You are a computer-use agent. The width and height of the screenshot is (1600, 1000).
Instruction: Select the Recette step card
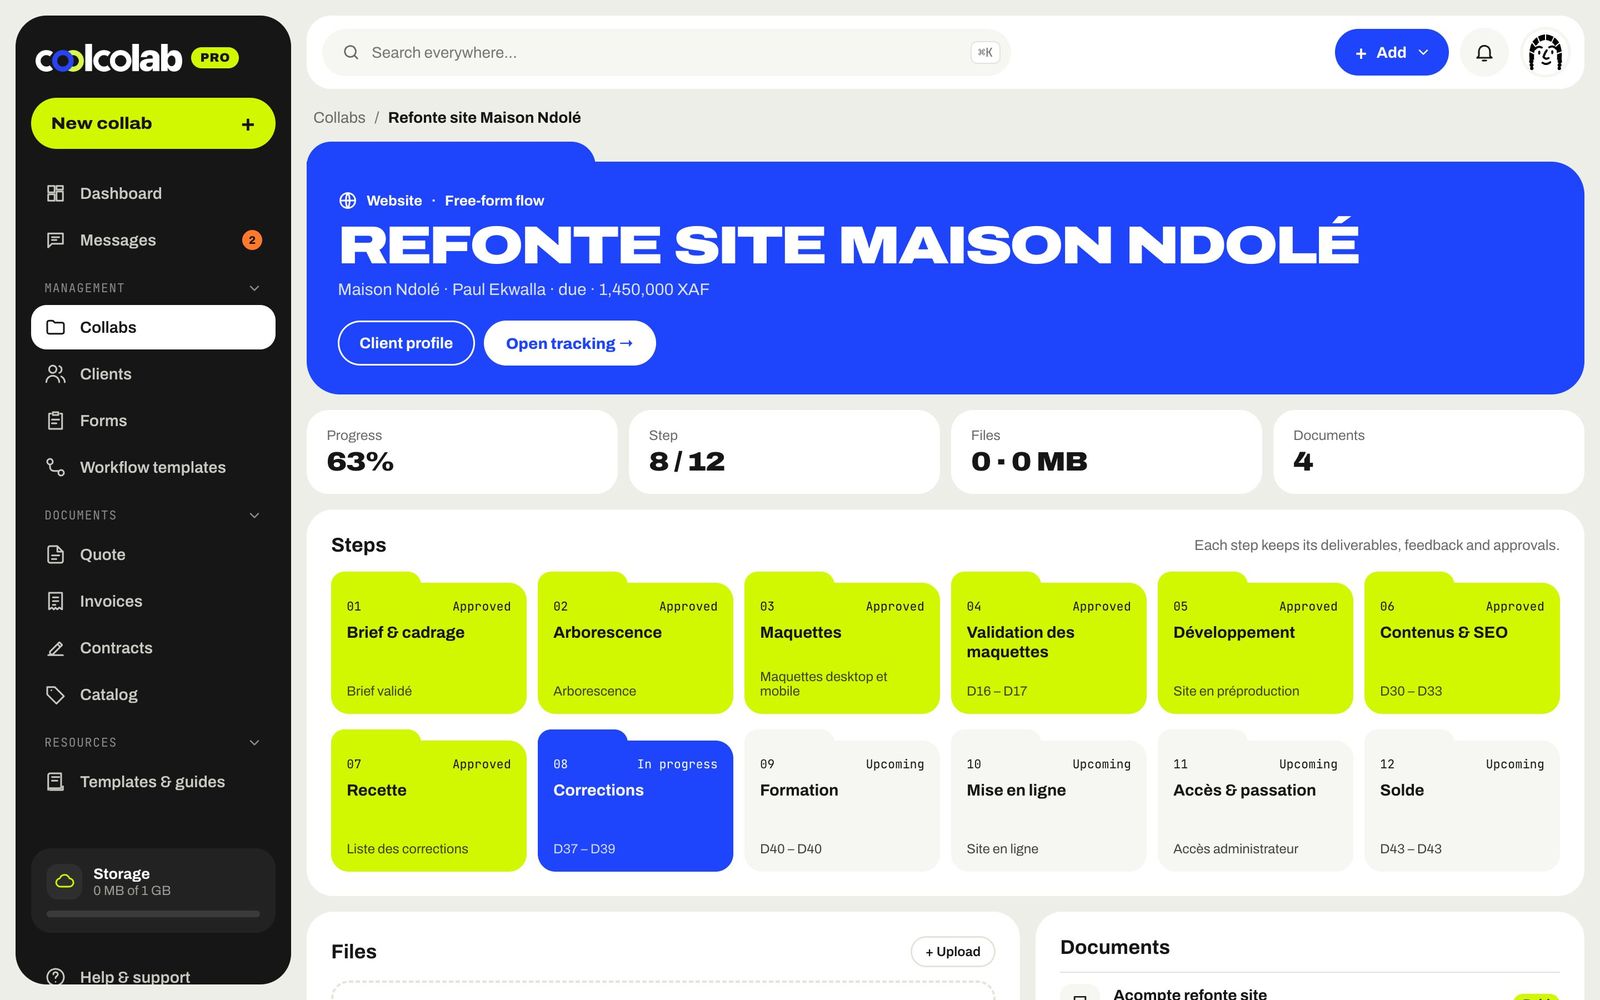pos(428,801)
